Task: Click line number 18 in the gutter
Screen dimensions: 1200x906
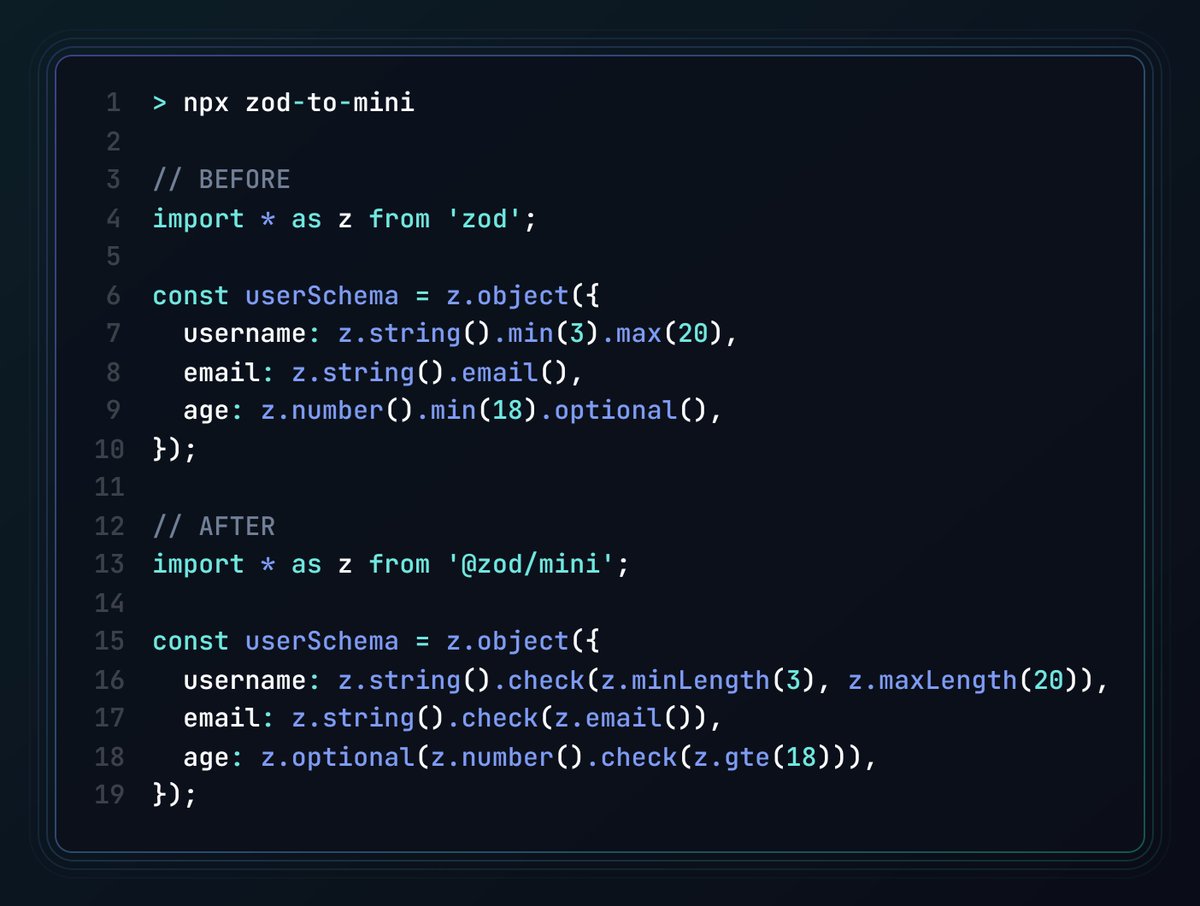Action: [108, 757]
